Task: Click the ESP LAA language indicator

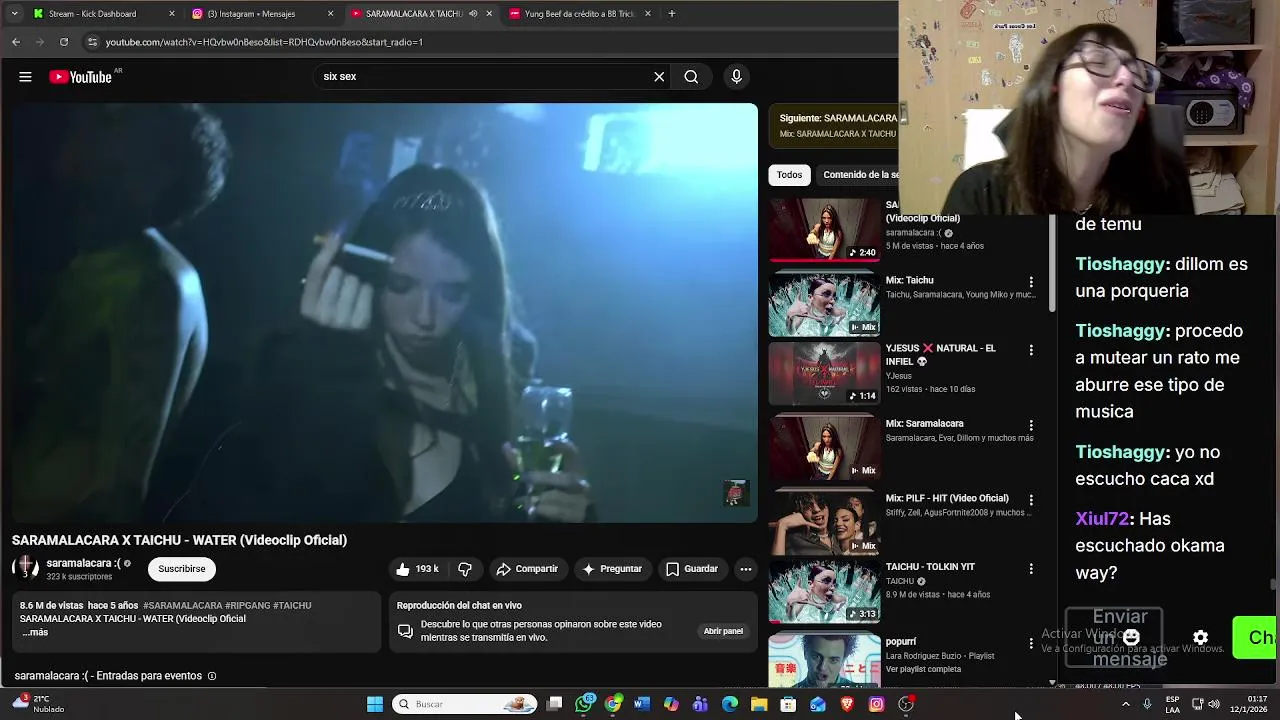Action: click(x=1172, y=704)
